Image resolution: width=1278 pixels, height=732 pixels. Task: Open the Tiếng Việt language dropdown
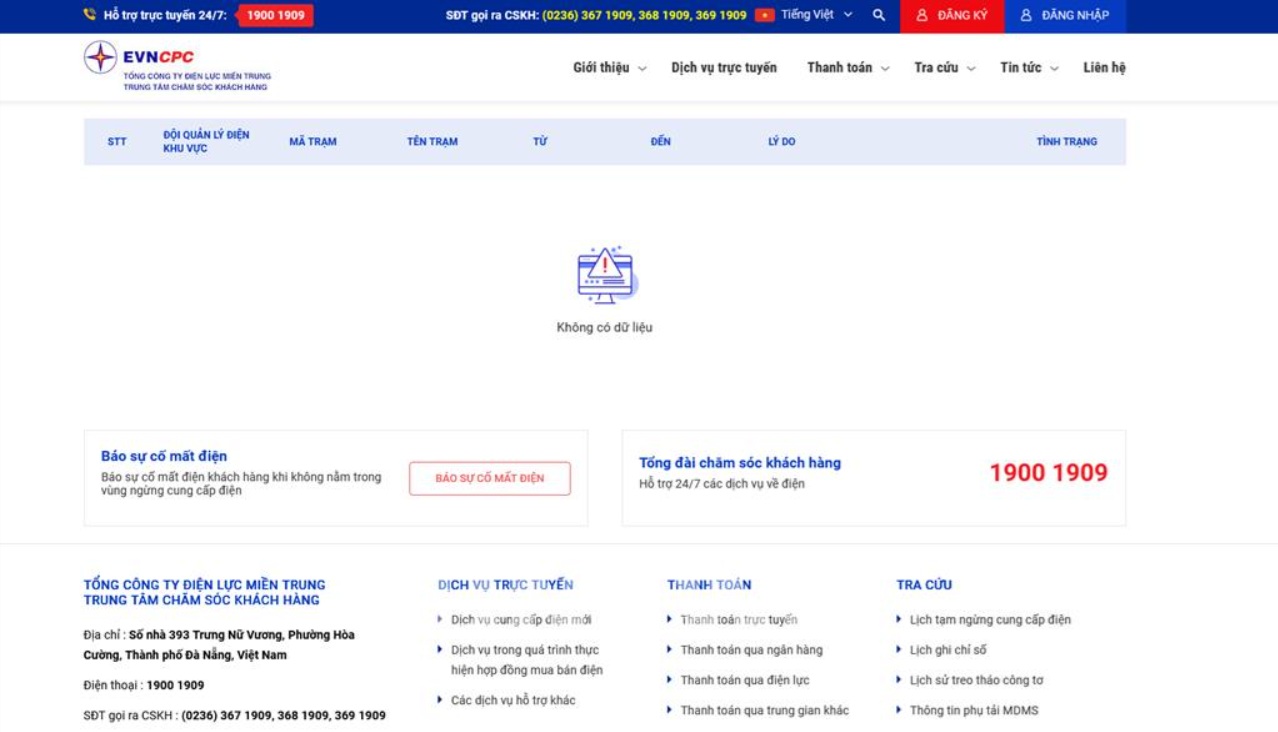point(817,15)
